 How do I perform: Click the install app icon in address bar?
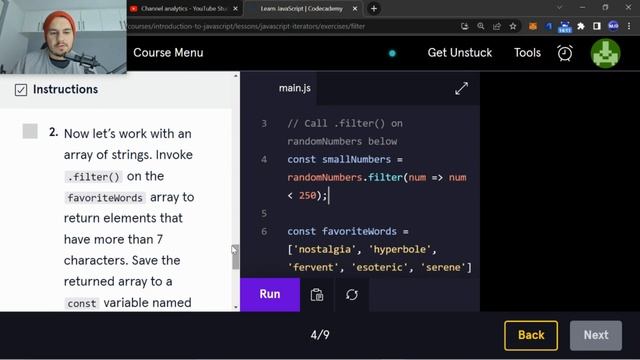464,27
